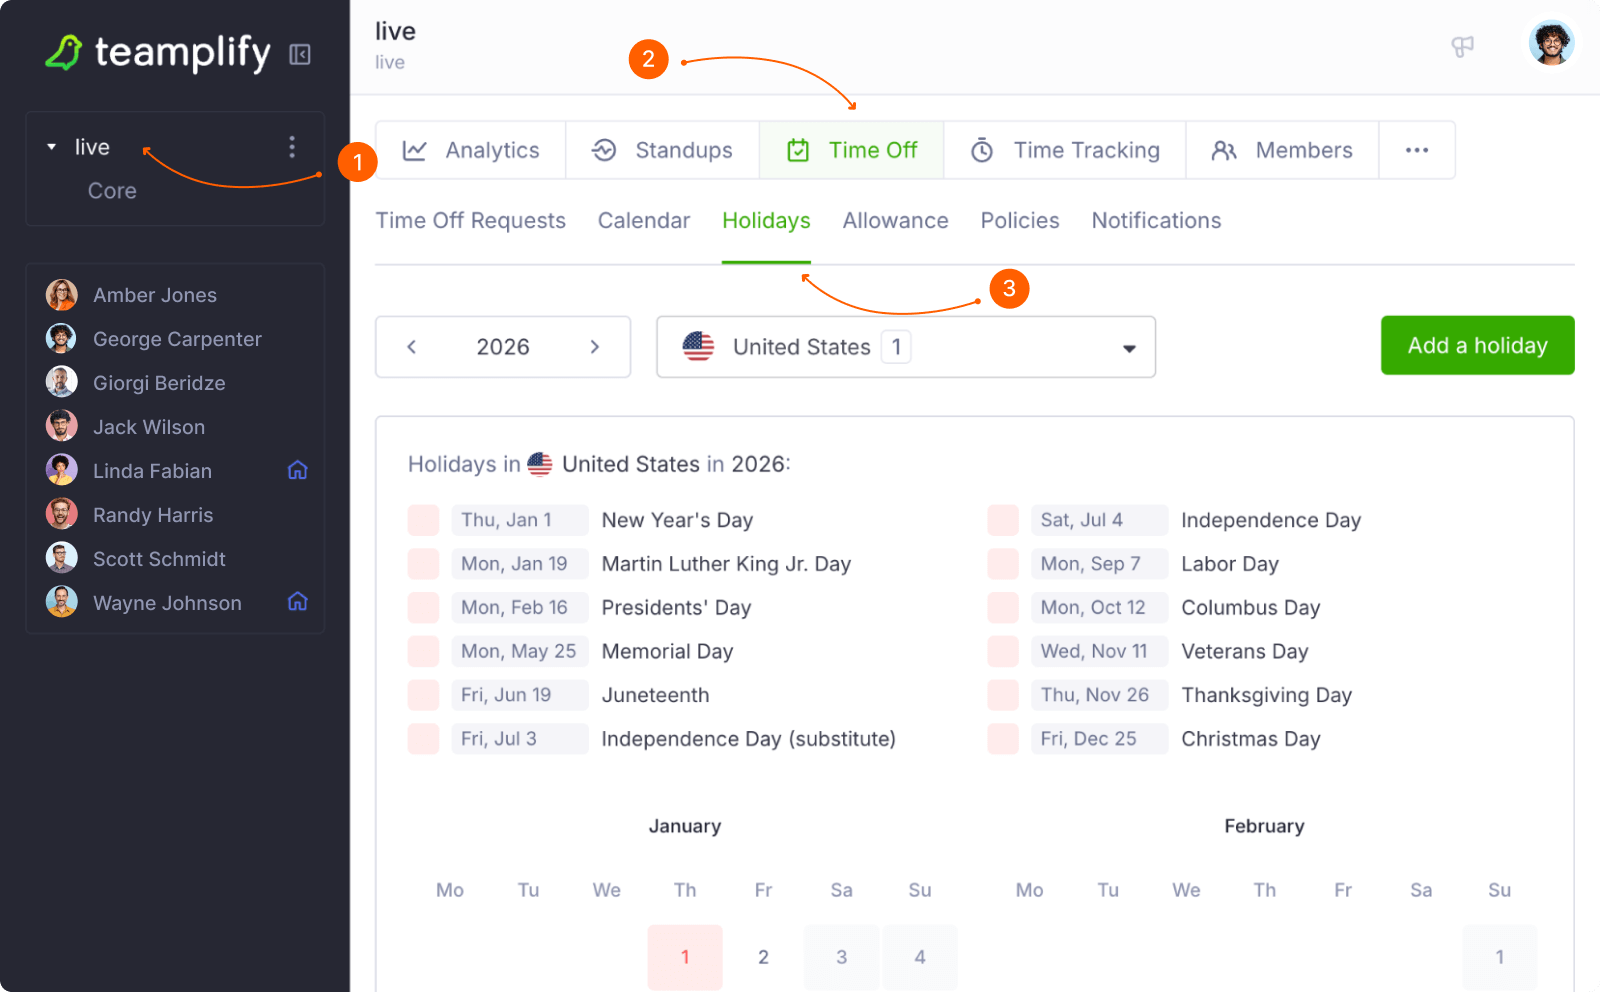This screenshot has width=1600, height=992.
Task: Collapse the live team tree arrow
Action: coord(52,147)
